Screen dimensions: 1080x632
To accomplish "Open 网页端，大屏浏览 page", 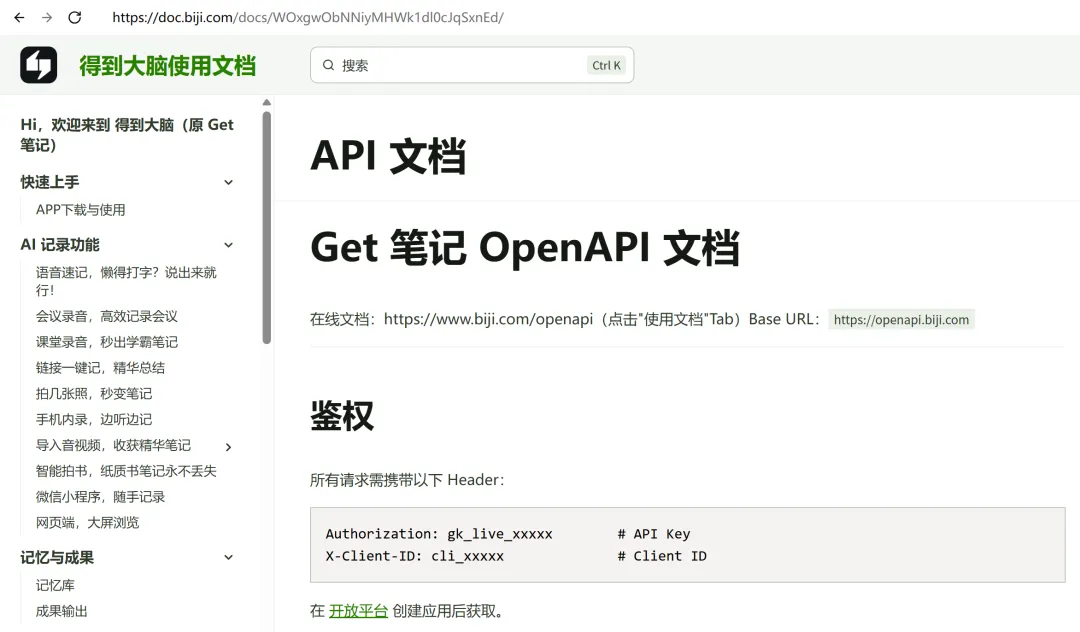I will click(87, 523).
